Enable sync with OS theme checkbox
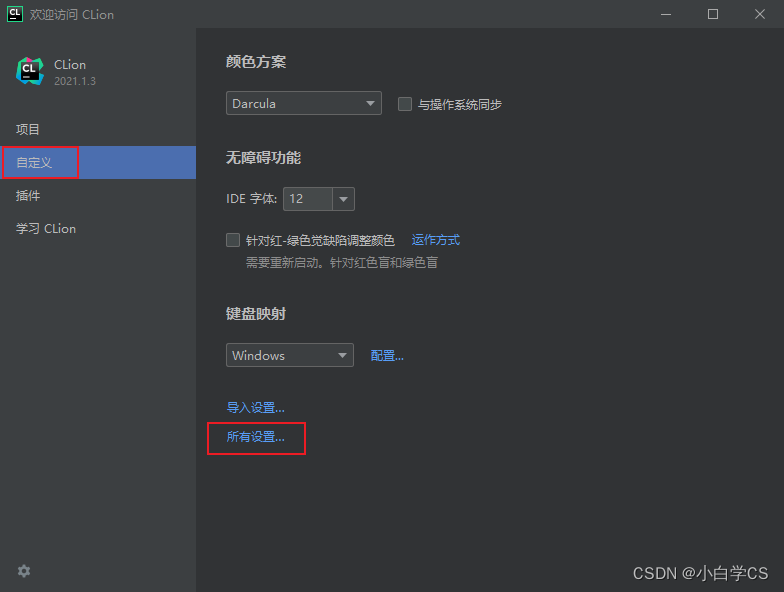 coord(404,104)
